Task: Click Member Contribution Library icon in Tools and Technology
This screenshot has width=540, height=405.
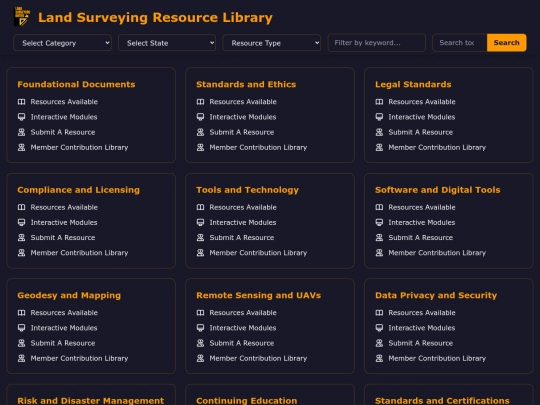Action: coord(200,253)
